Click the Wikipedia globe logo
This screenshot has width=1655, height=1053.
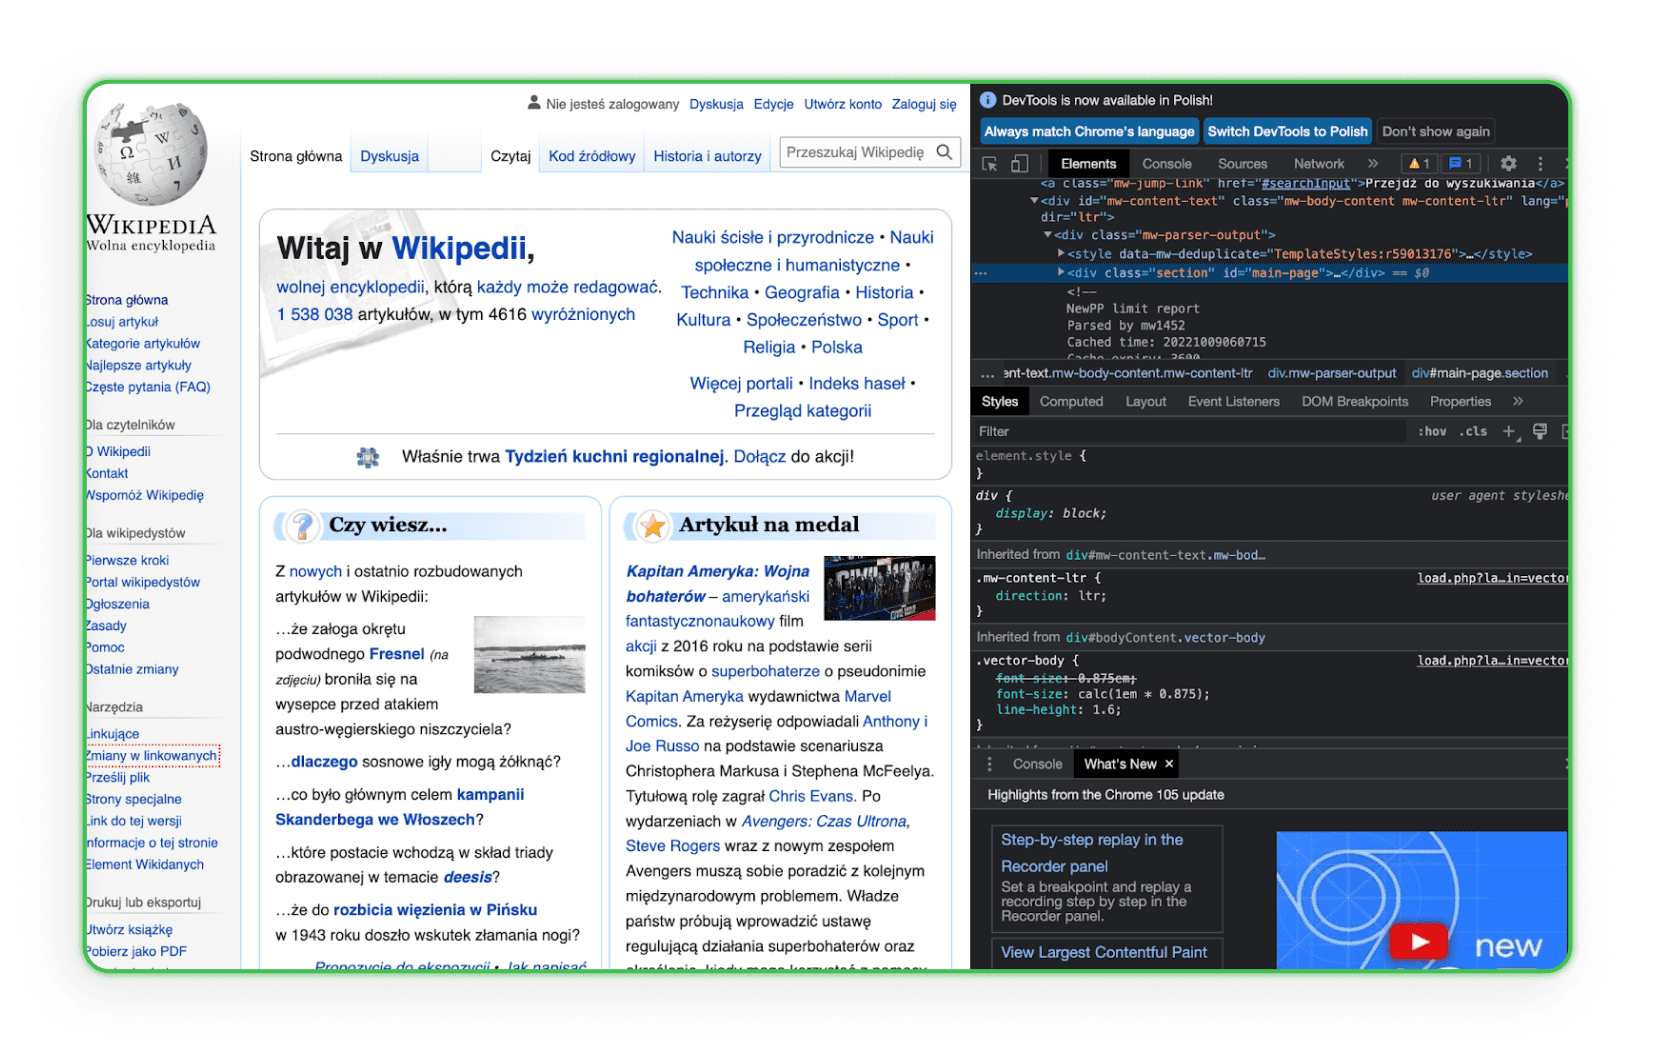tap(151, 154)
